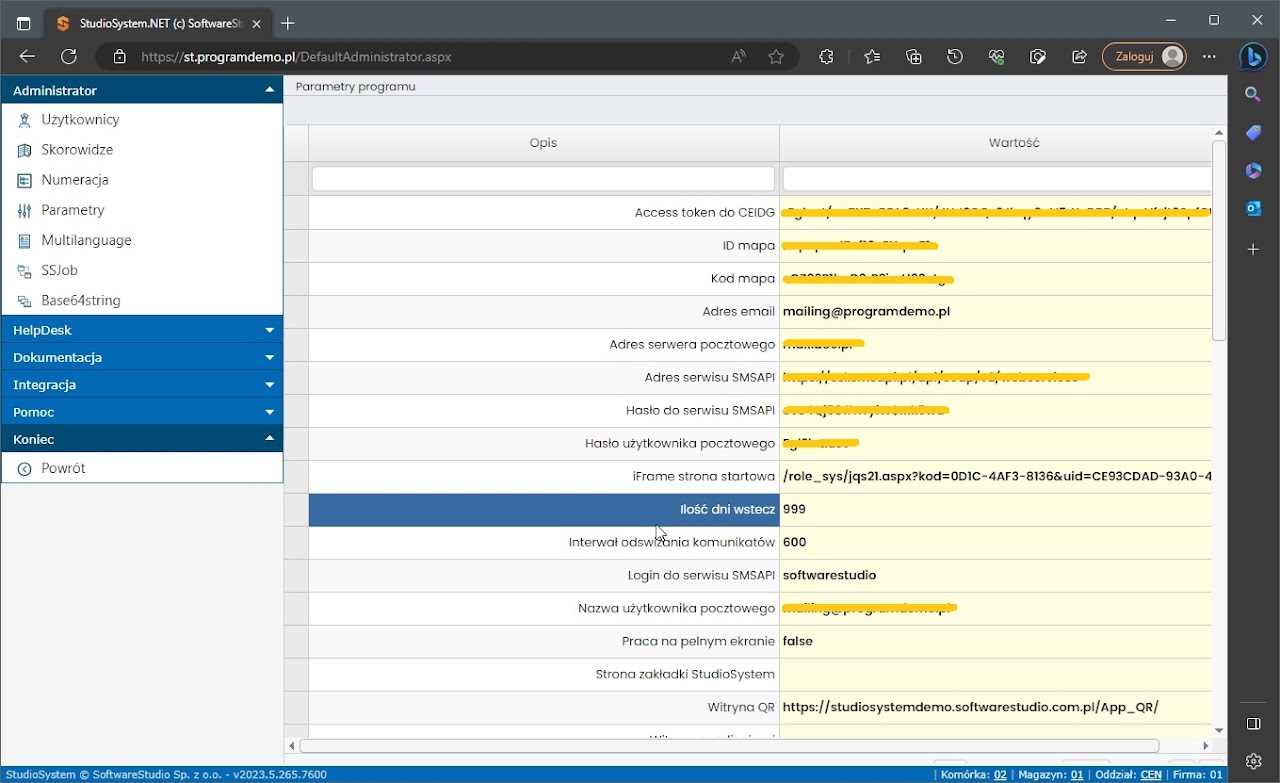Open the SSJob sidebar entry

click(x=59, y=270)
